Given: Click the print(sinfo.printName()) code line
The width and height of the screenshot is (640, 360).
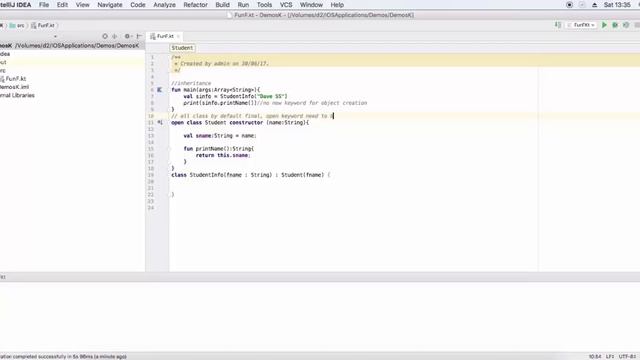Looking at the screenshot, I should coord(220,103).
